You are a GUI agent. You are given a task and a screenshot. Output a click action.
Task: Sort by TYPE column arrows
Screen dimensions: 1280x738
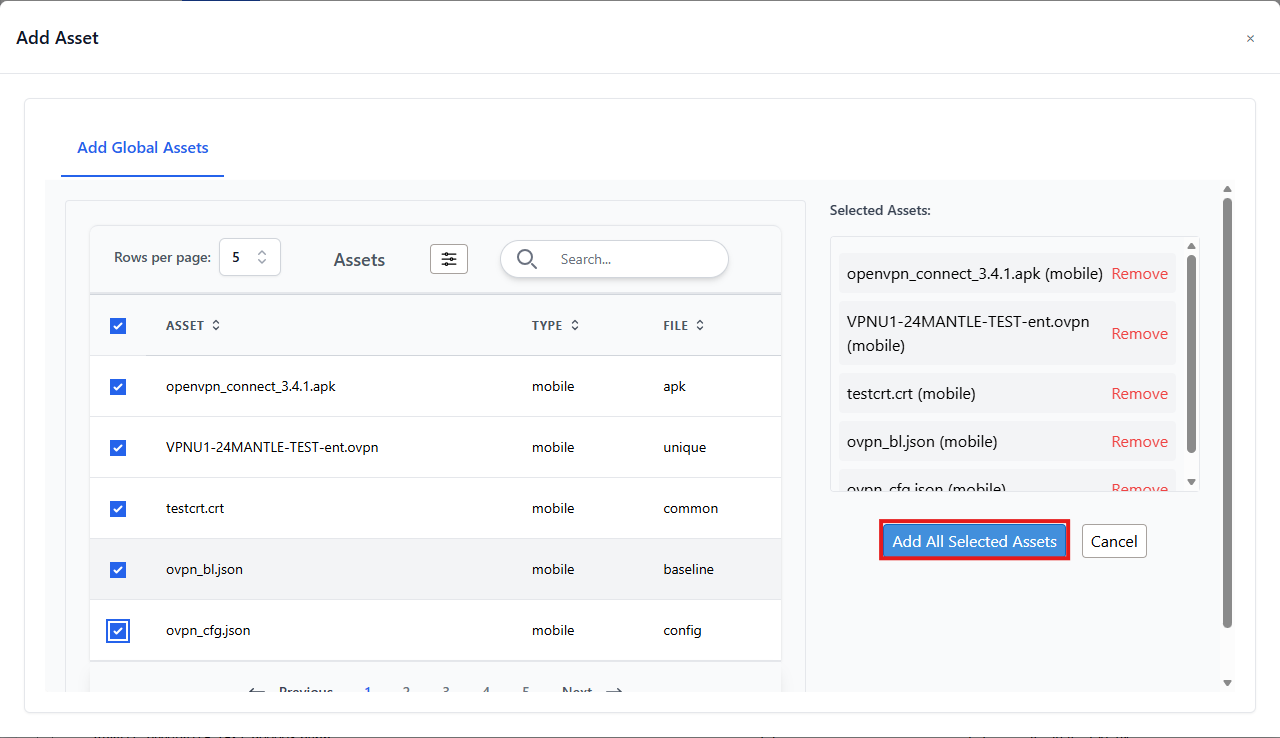coord(575,326)
